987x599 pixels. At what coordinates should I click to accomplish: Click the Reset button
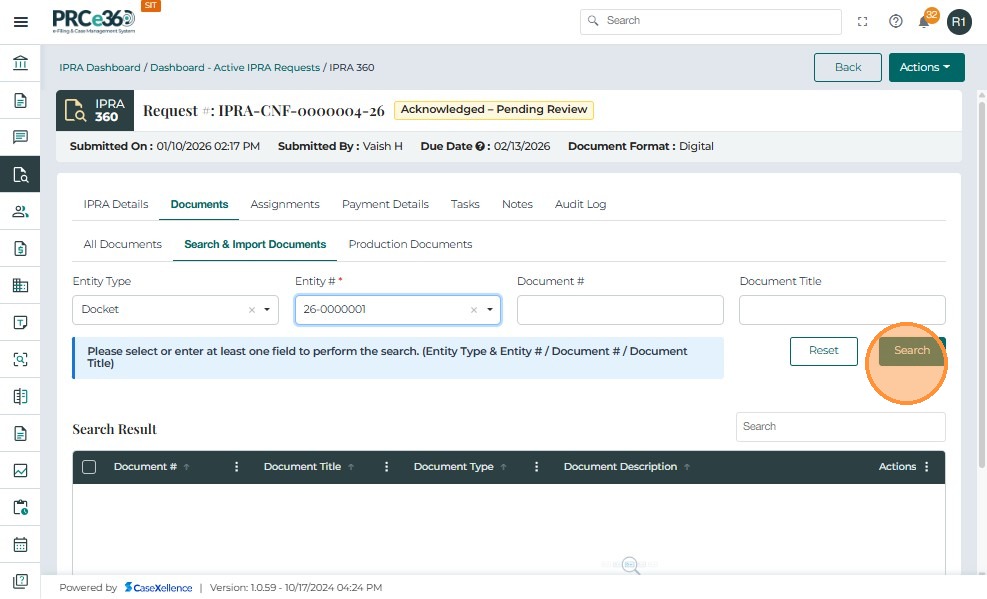click(823, 350)
